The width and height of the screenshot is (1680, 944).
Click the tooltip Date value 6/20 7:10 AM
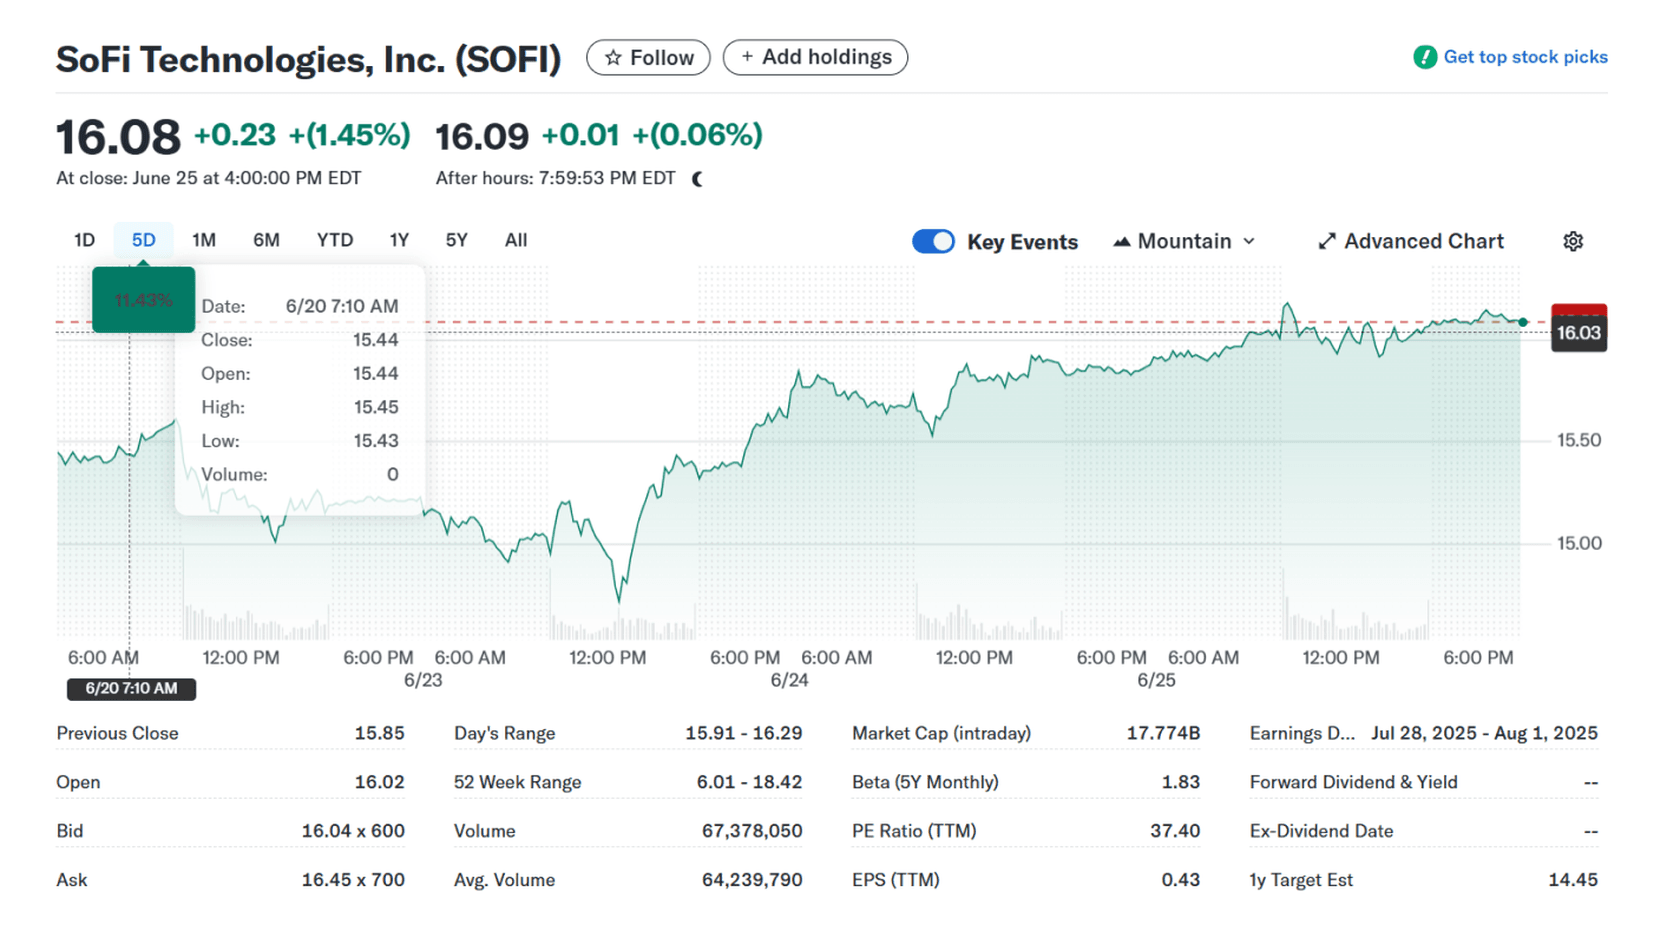click(x=342, y=306)
